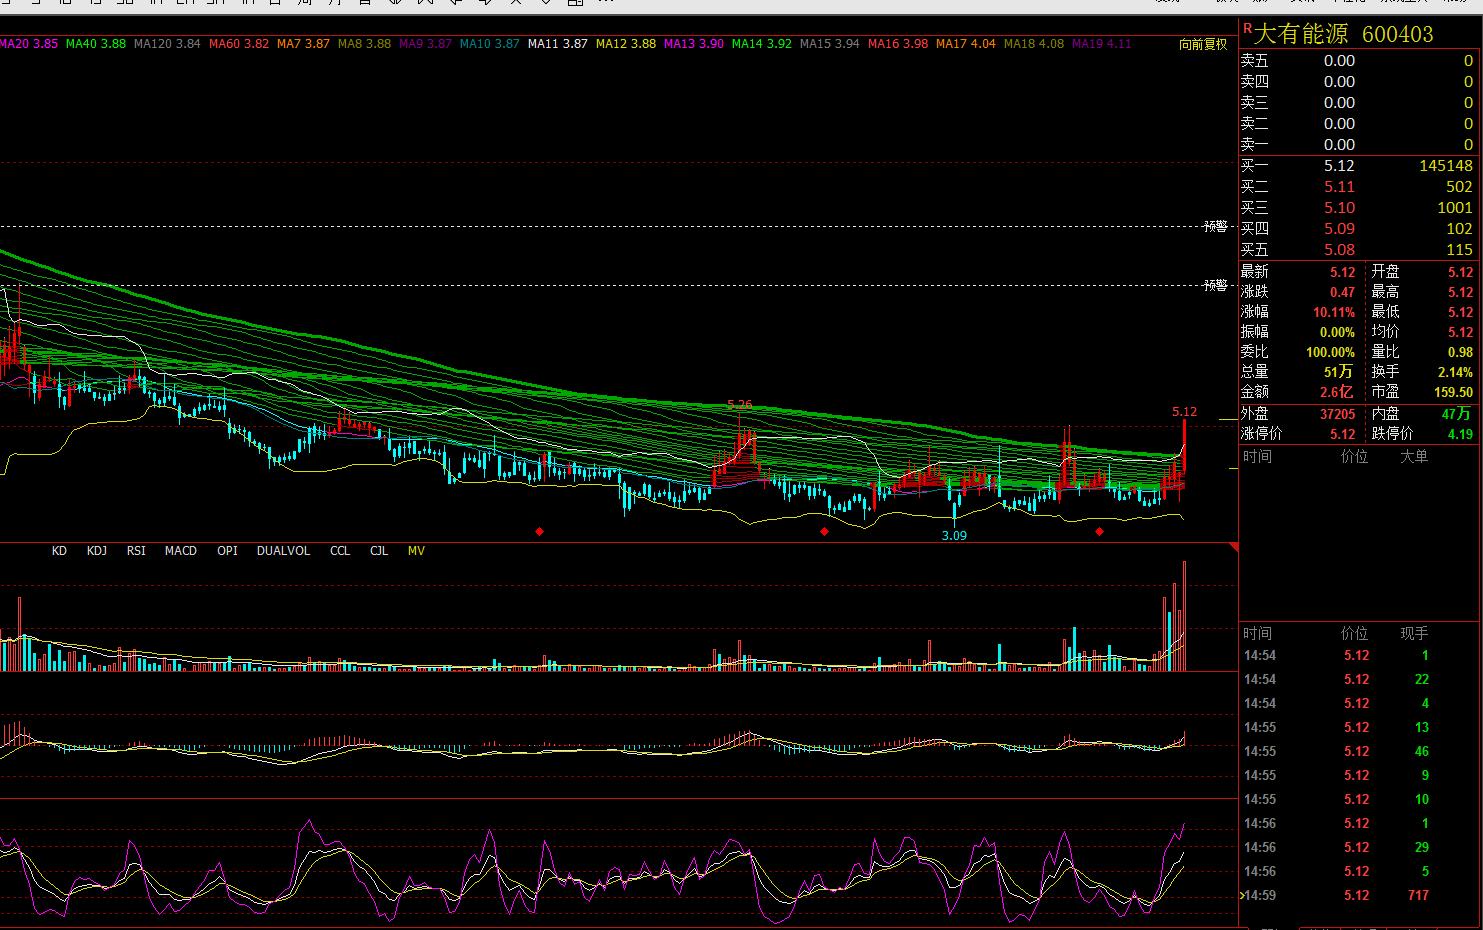This screenshot has height=930, width=1483.
Task: Switch indicator to KD
Action: tap(59, 551)
